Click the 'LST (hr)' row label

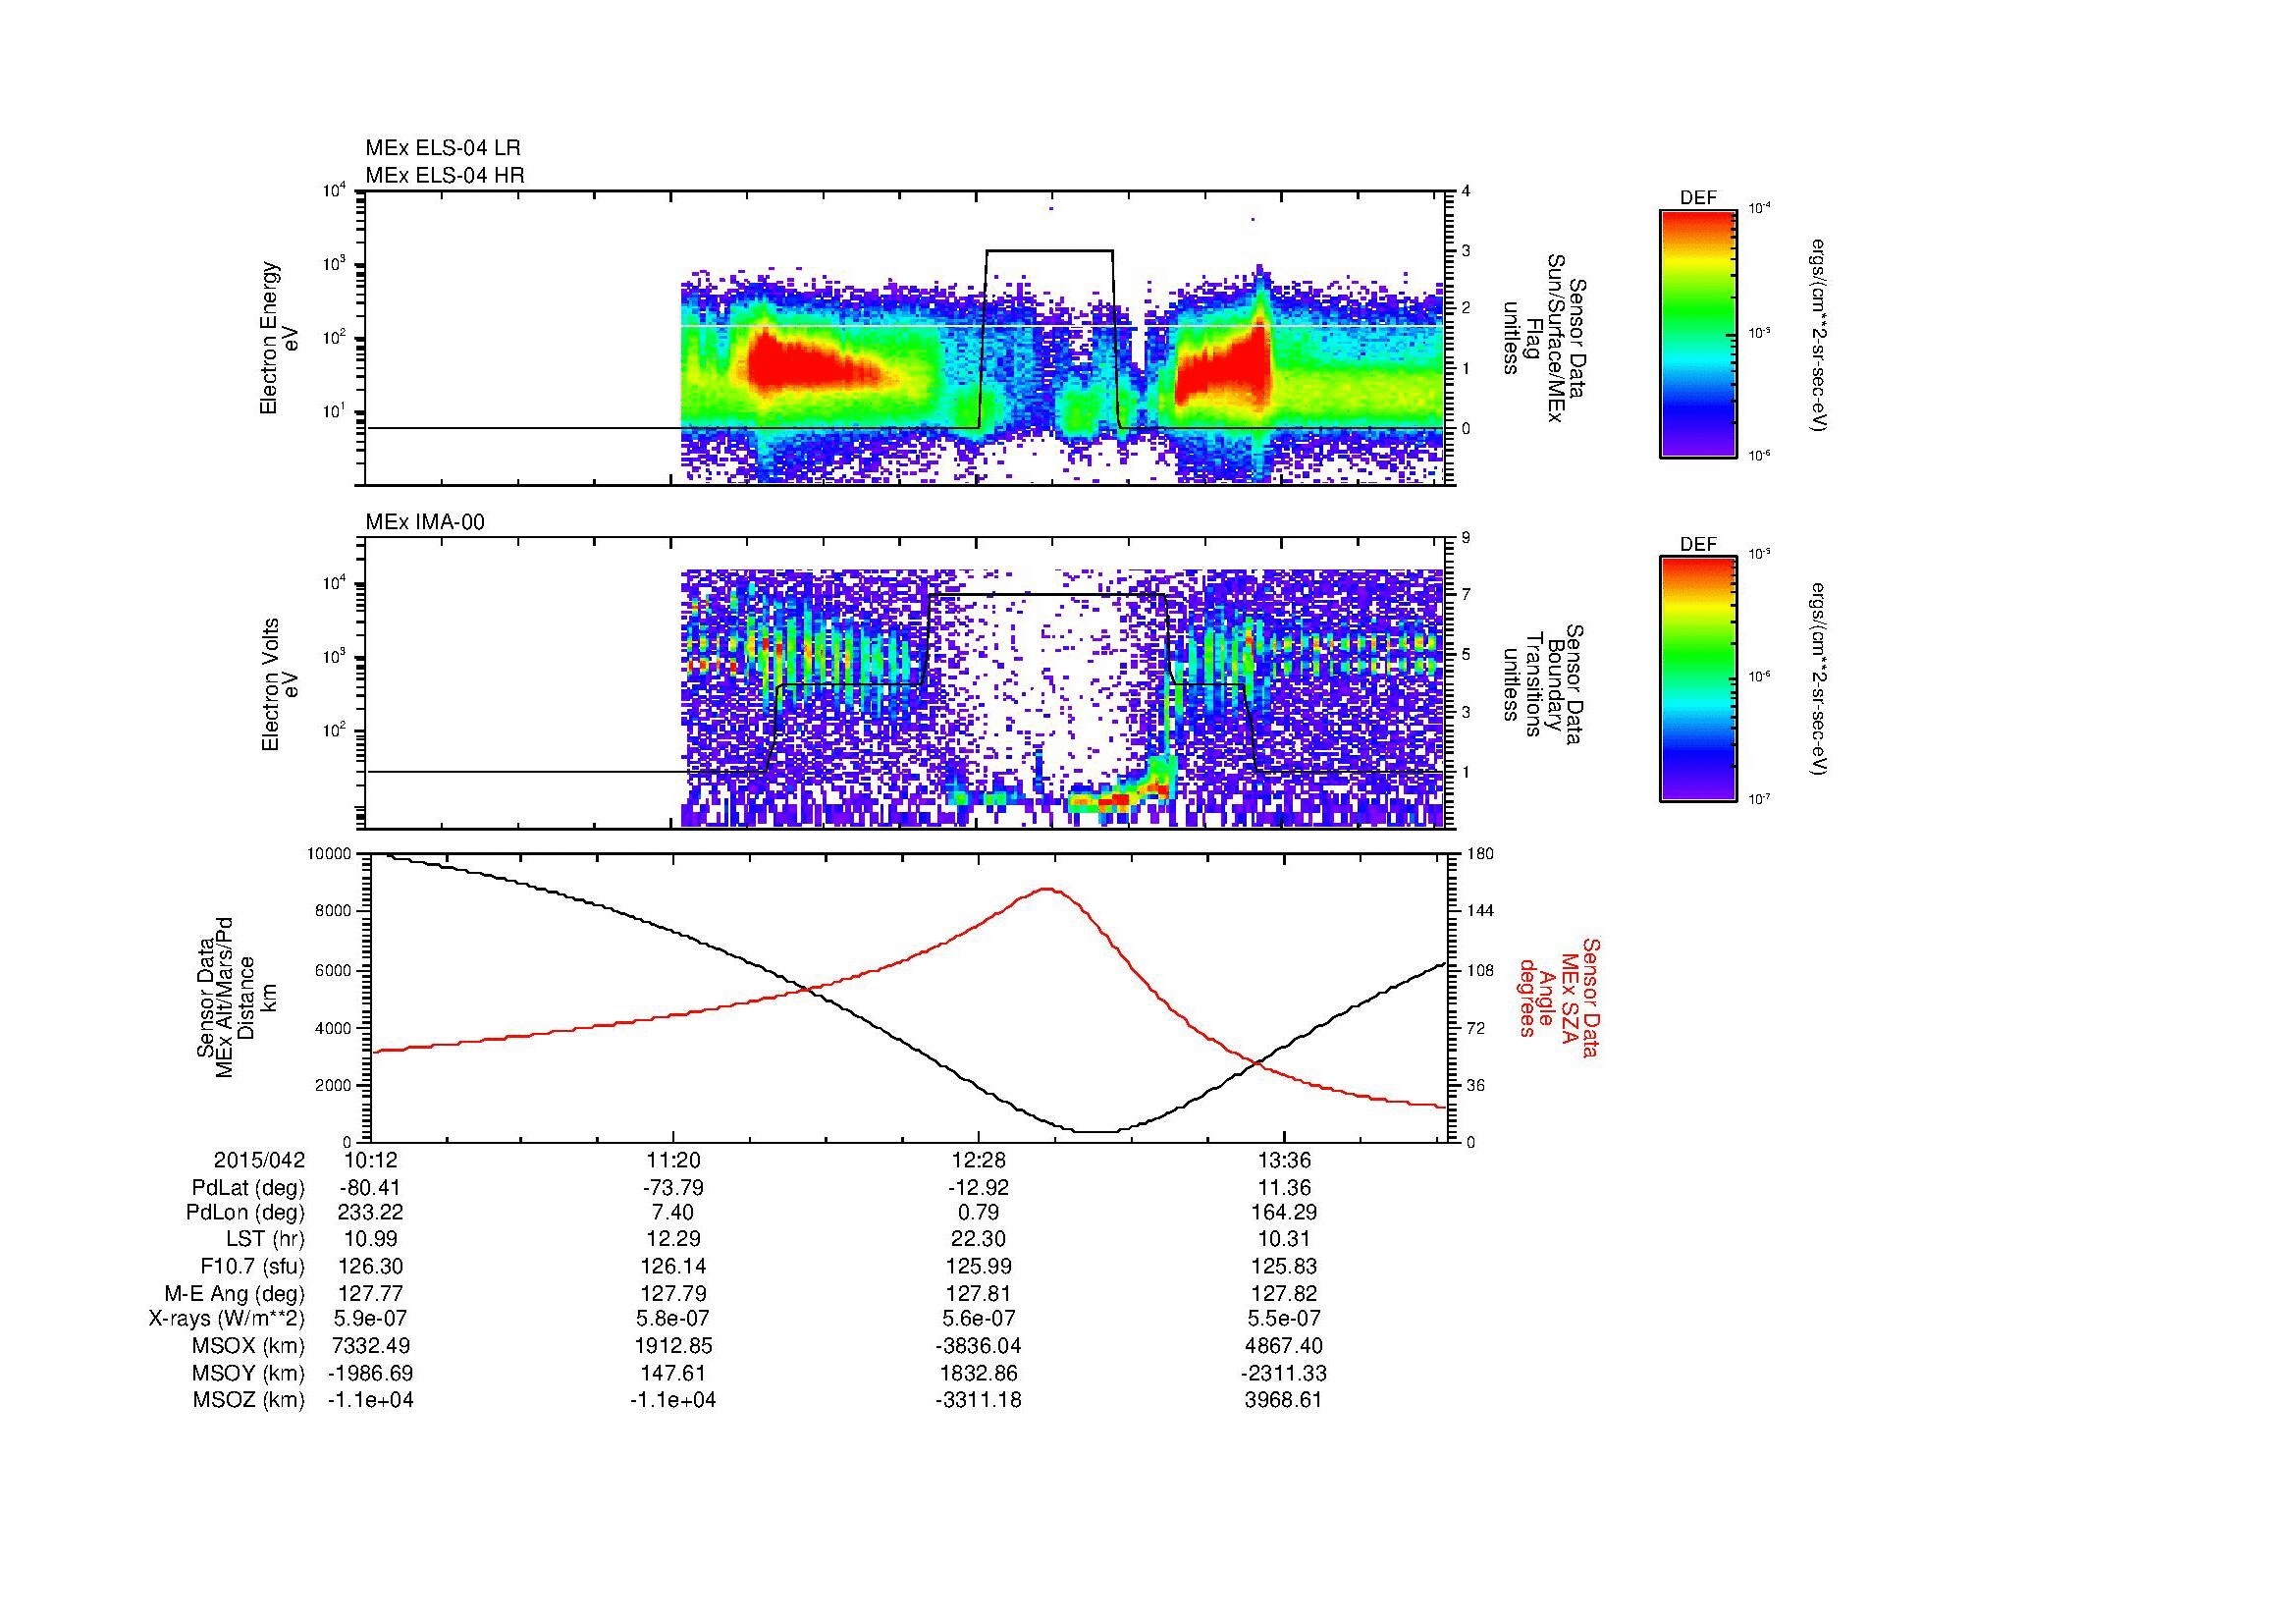[x=265, y=1240]
